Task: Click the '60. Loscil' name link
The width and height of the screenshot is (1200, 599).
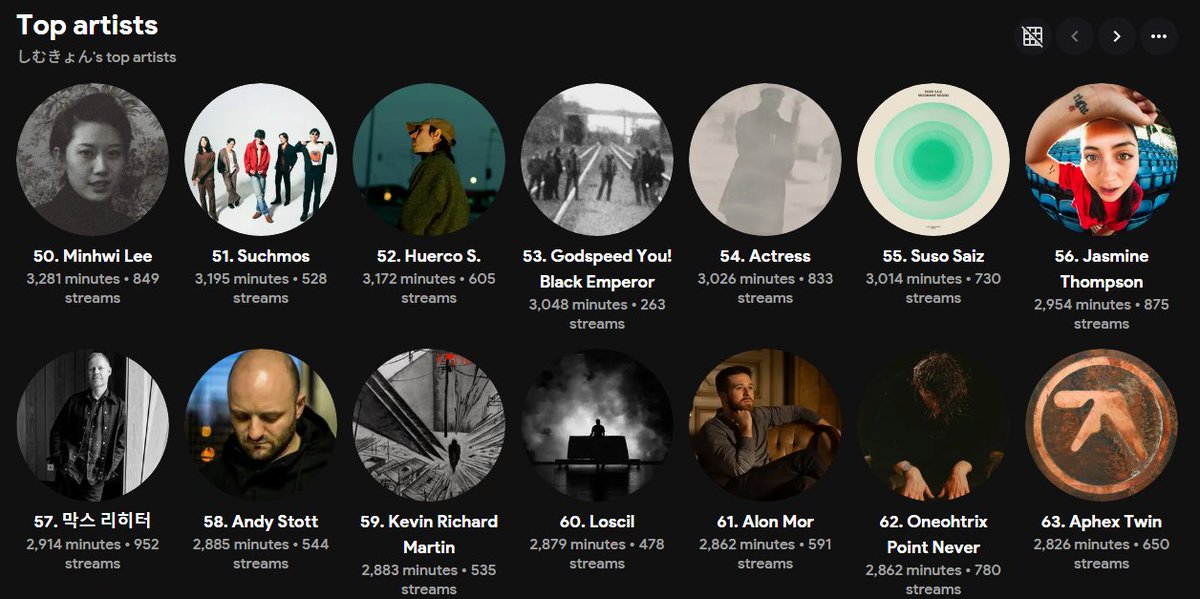Action: [597, 521]
